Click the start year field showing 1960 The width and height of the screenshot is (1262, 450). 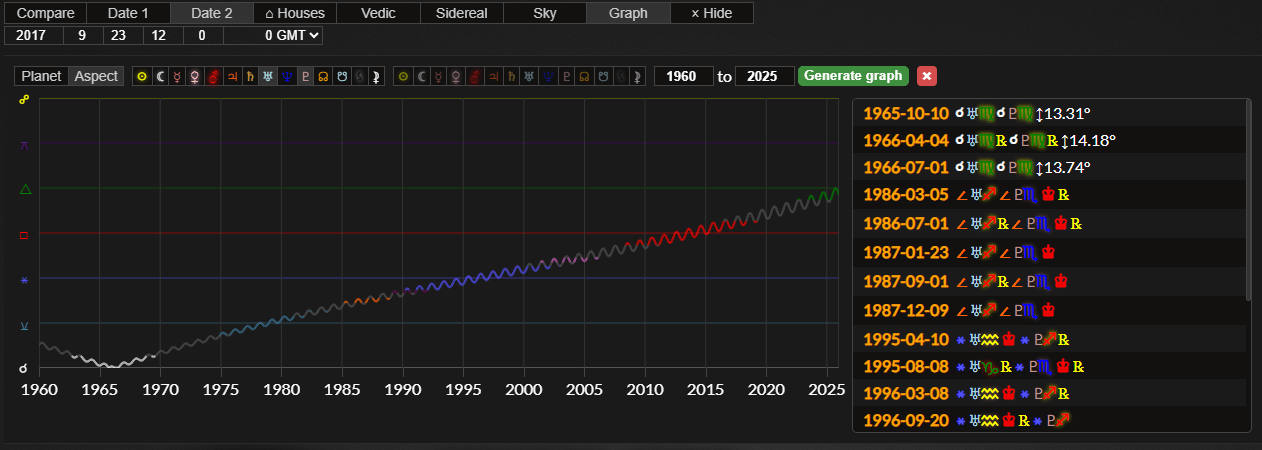coord(684,76)
